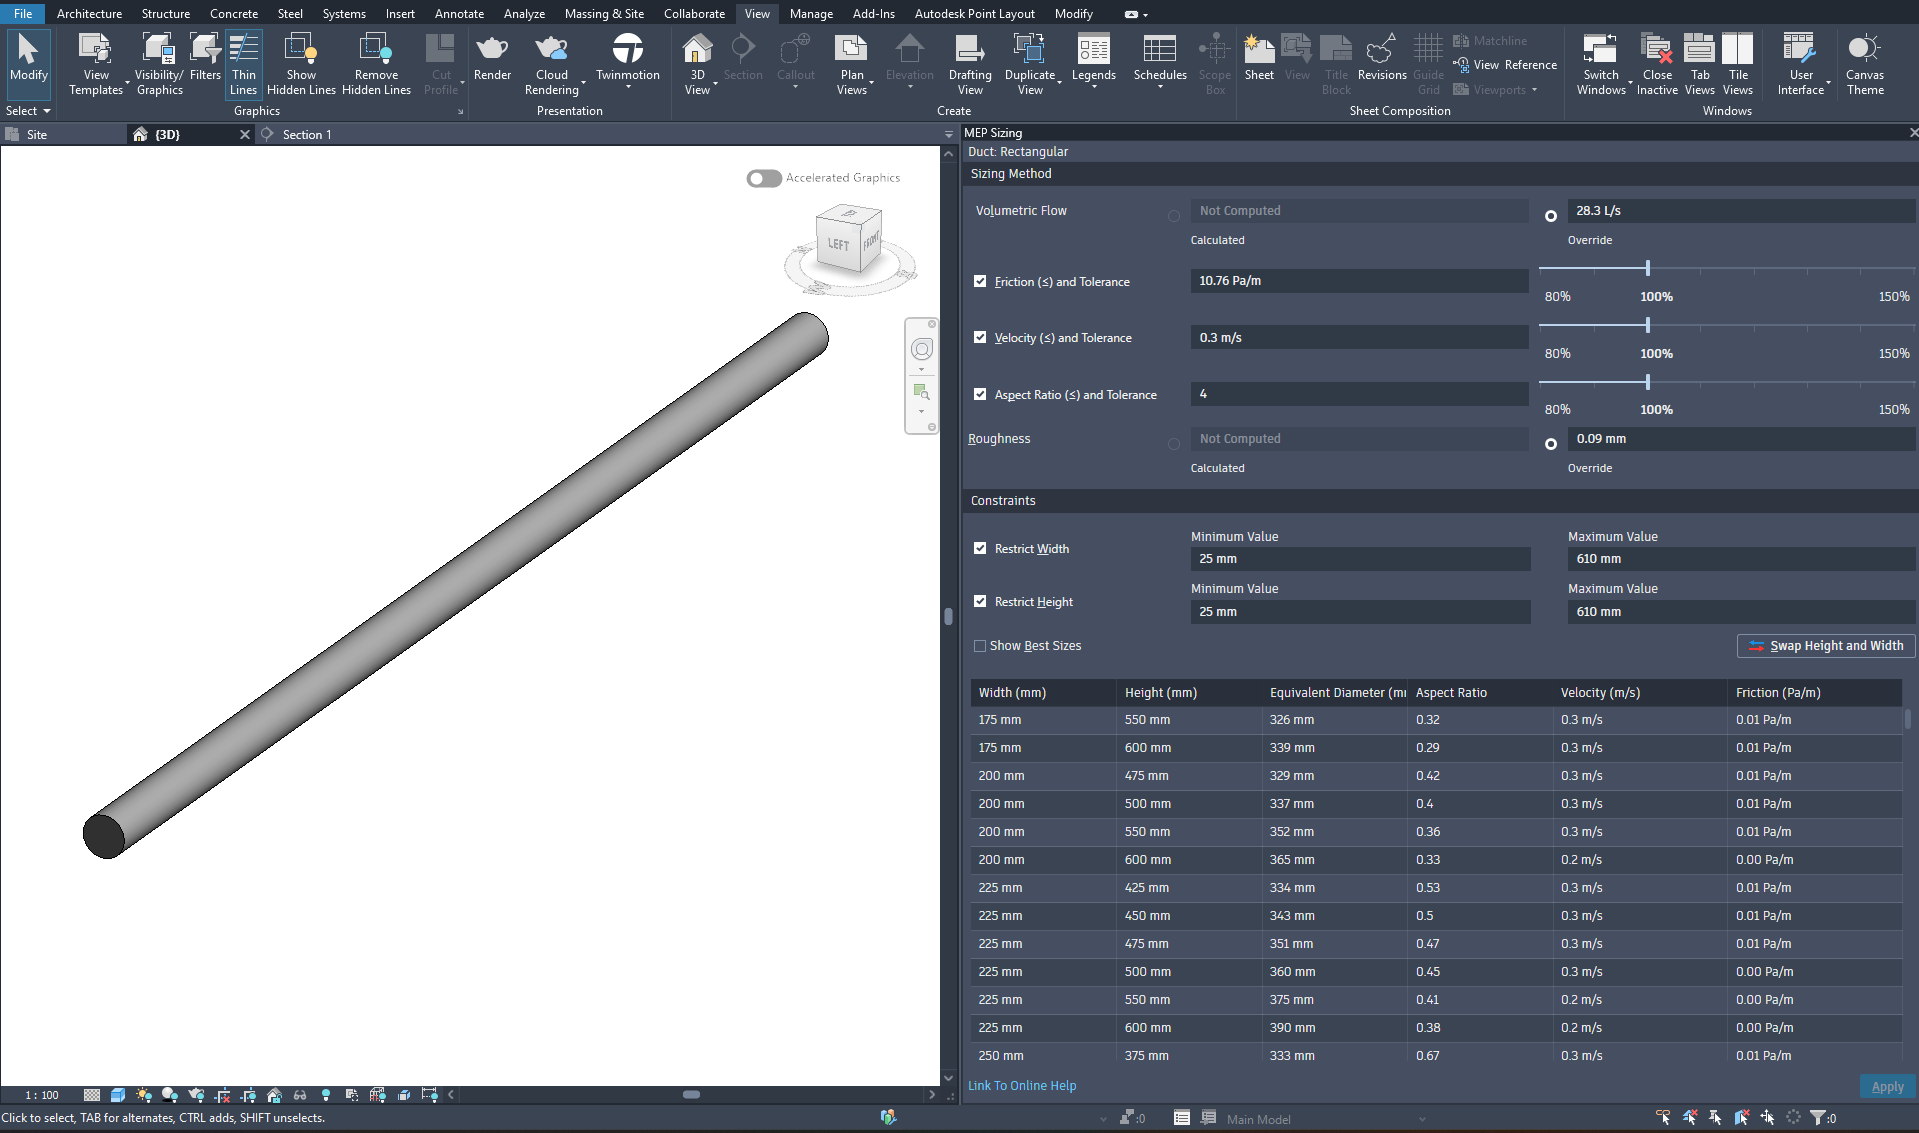The image size is (1919, 1133).
Task: Expand the Graphics panel dialog launcher
Action: point(461,112)
